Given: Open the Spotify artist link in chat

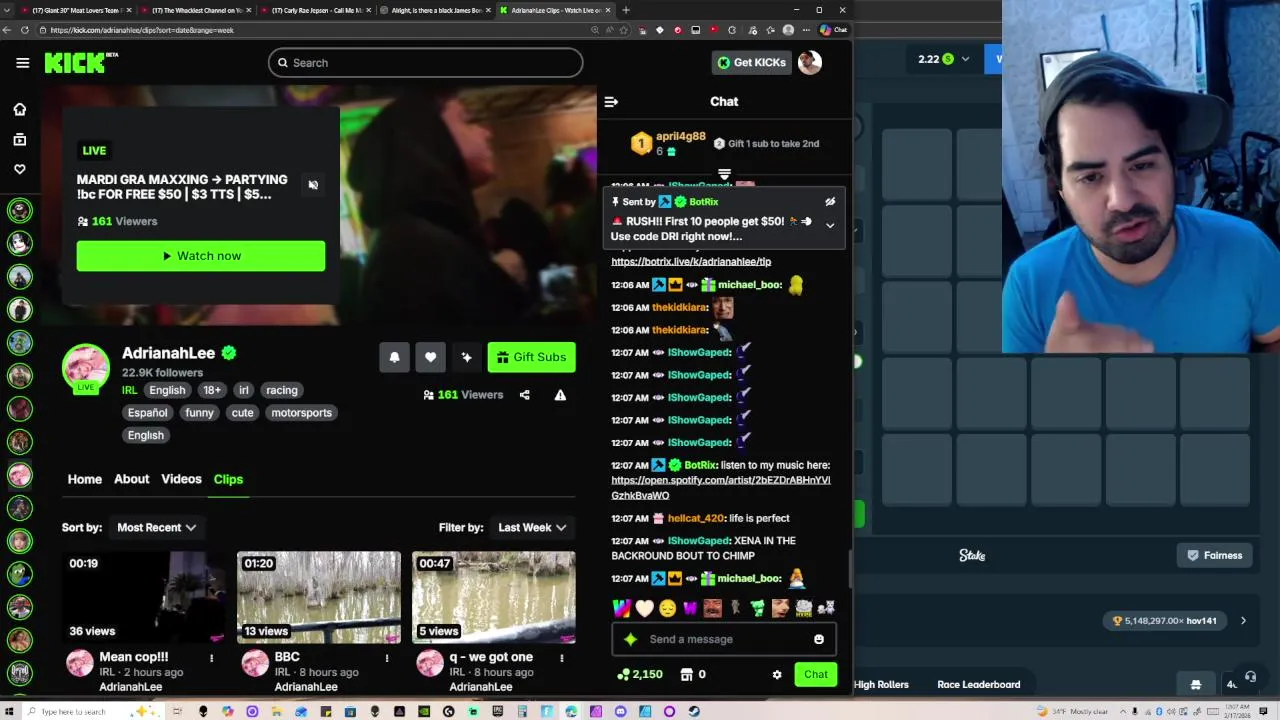Looking at the screenshot, I should tap(721, 488).
